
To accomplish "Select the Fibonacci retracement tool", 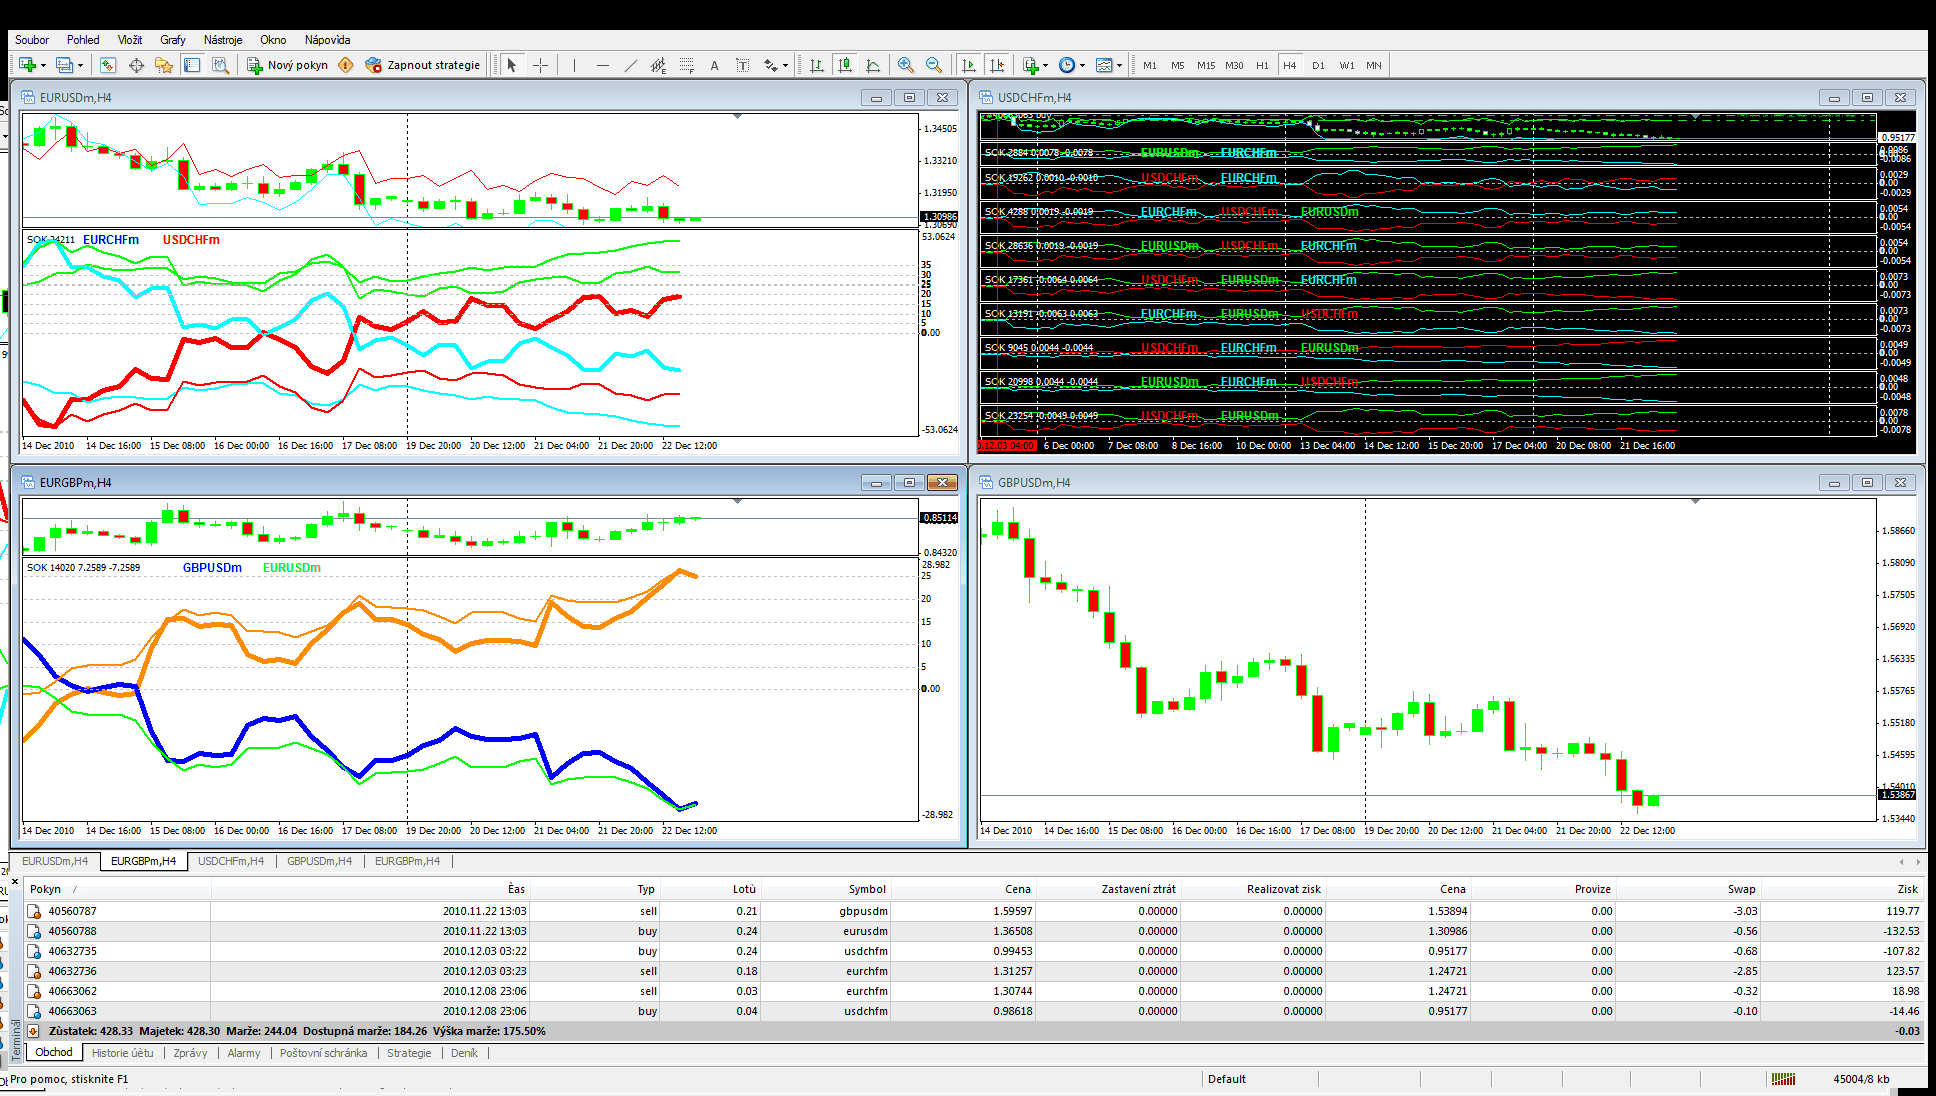I will click(686, 65).
